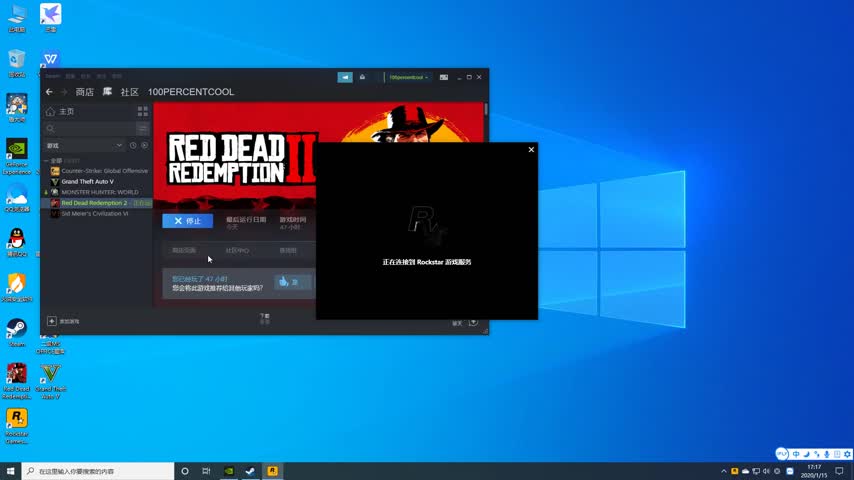Open the Grand Theft Auto V desktop shortcut
Viewport: 854px width, 480px height.
[x=50, y=381]
